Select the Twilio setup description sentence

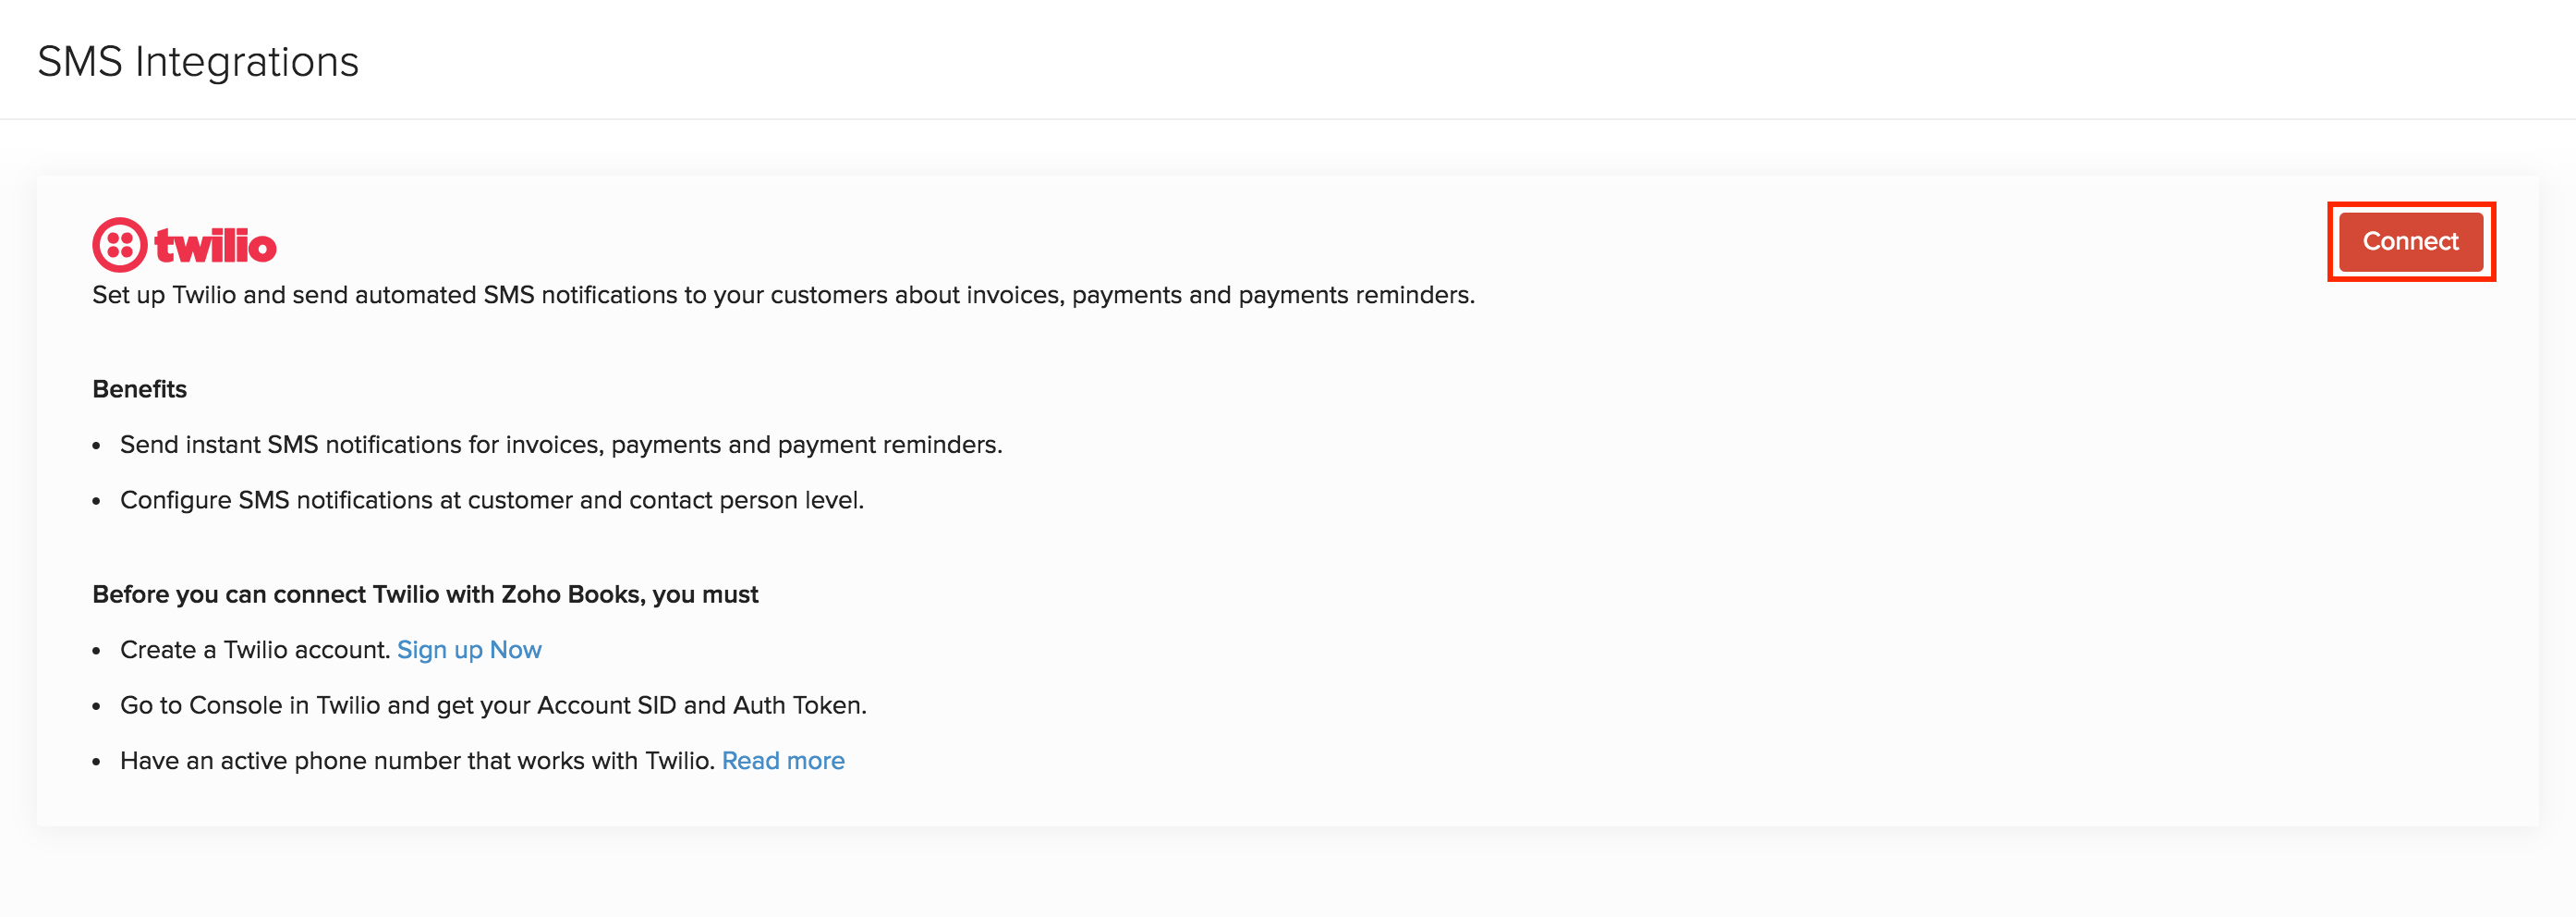[x=783, y=295]
